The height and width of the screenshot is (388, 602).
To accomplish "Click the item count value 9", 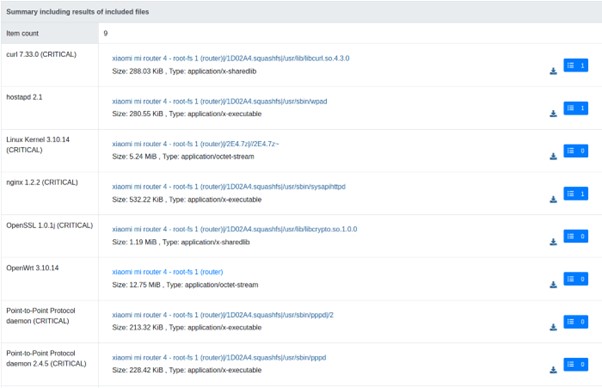I will (106, 33).
